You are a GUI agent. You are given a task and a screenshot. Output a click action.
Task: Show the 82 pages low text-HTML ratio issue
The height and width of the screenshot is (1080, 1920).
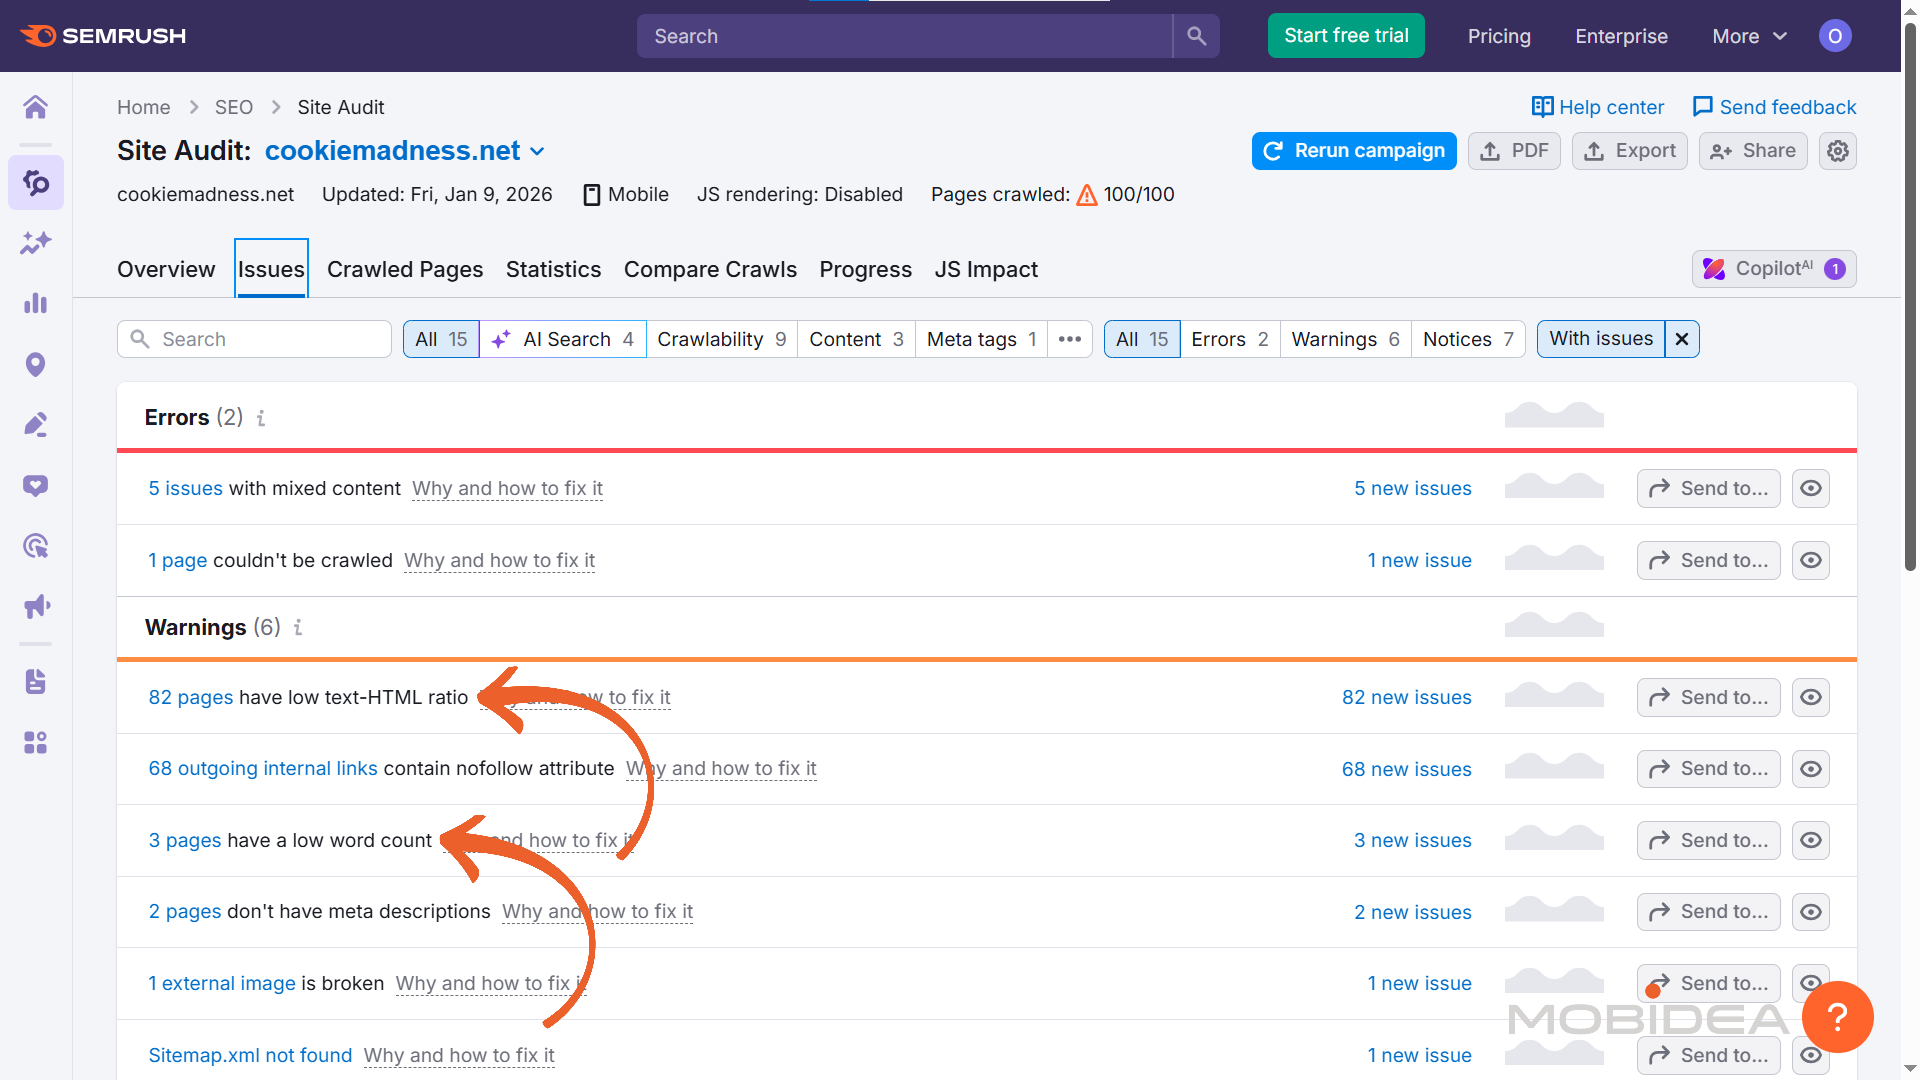click(x=190, y=697)
